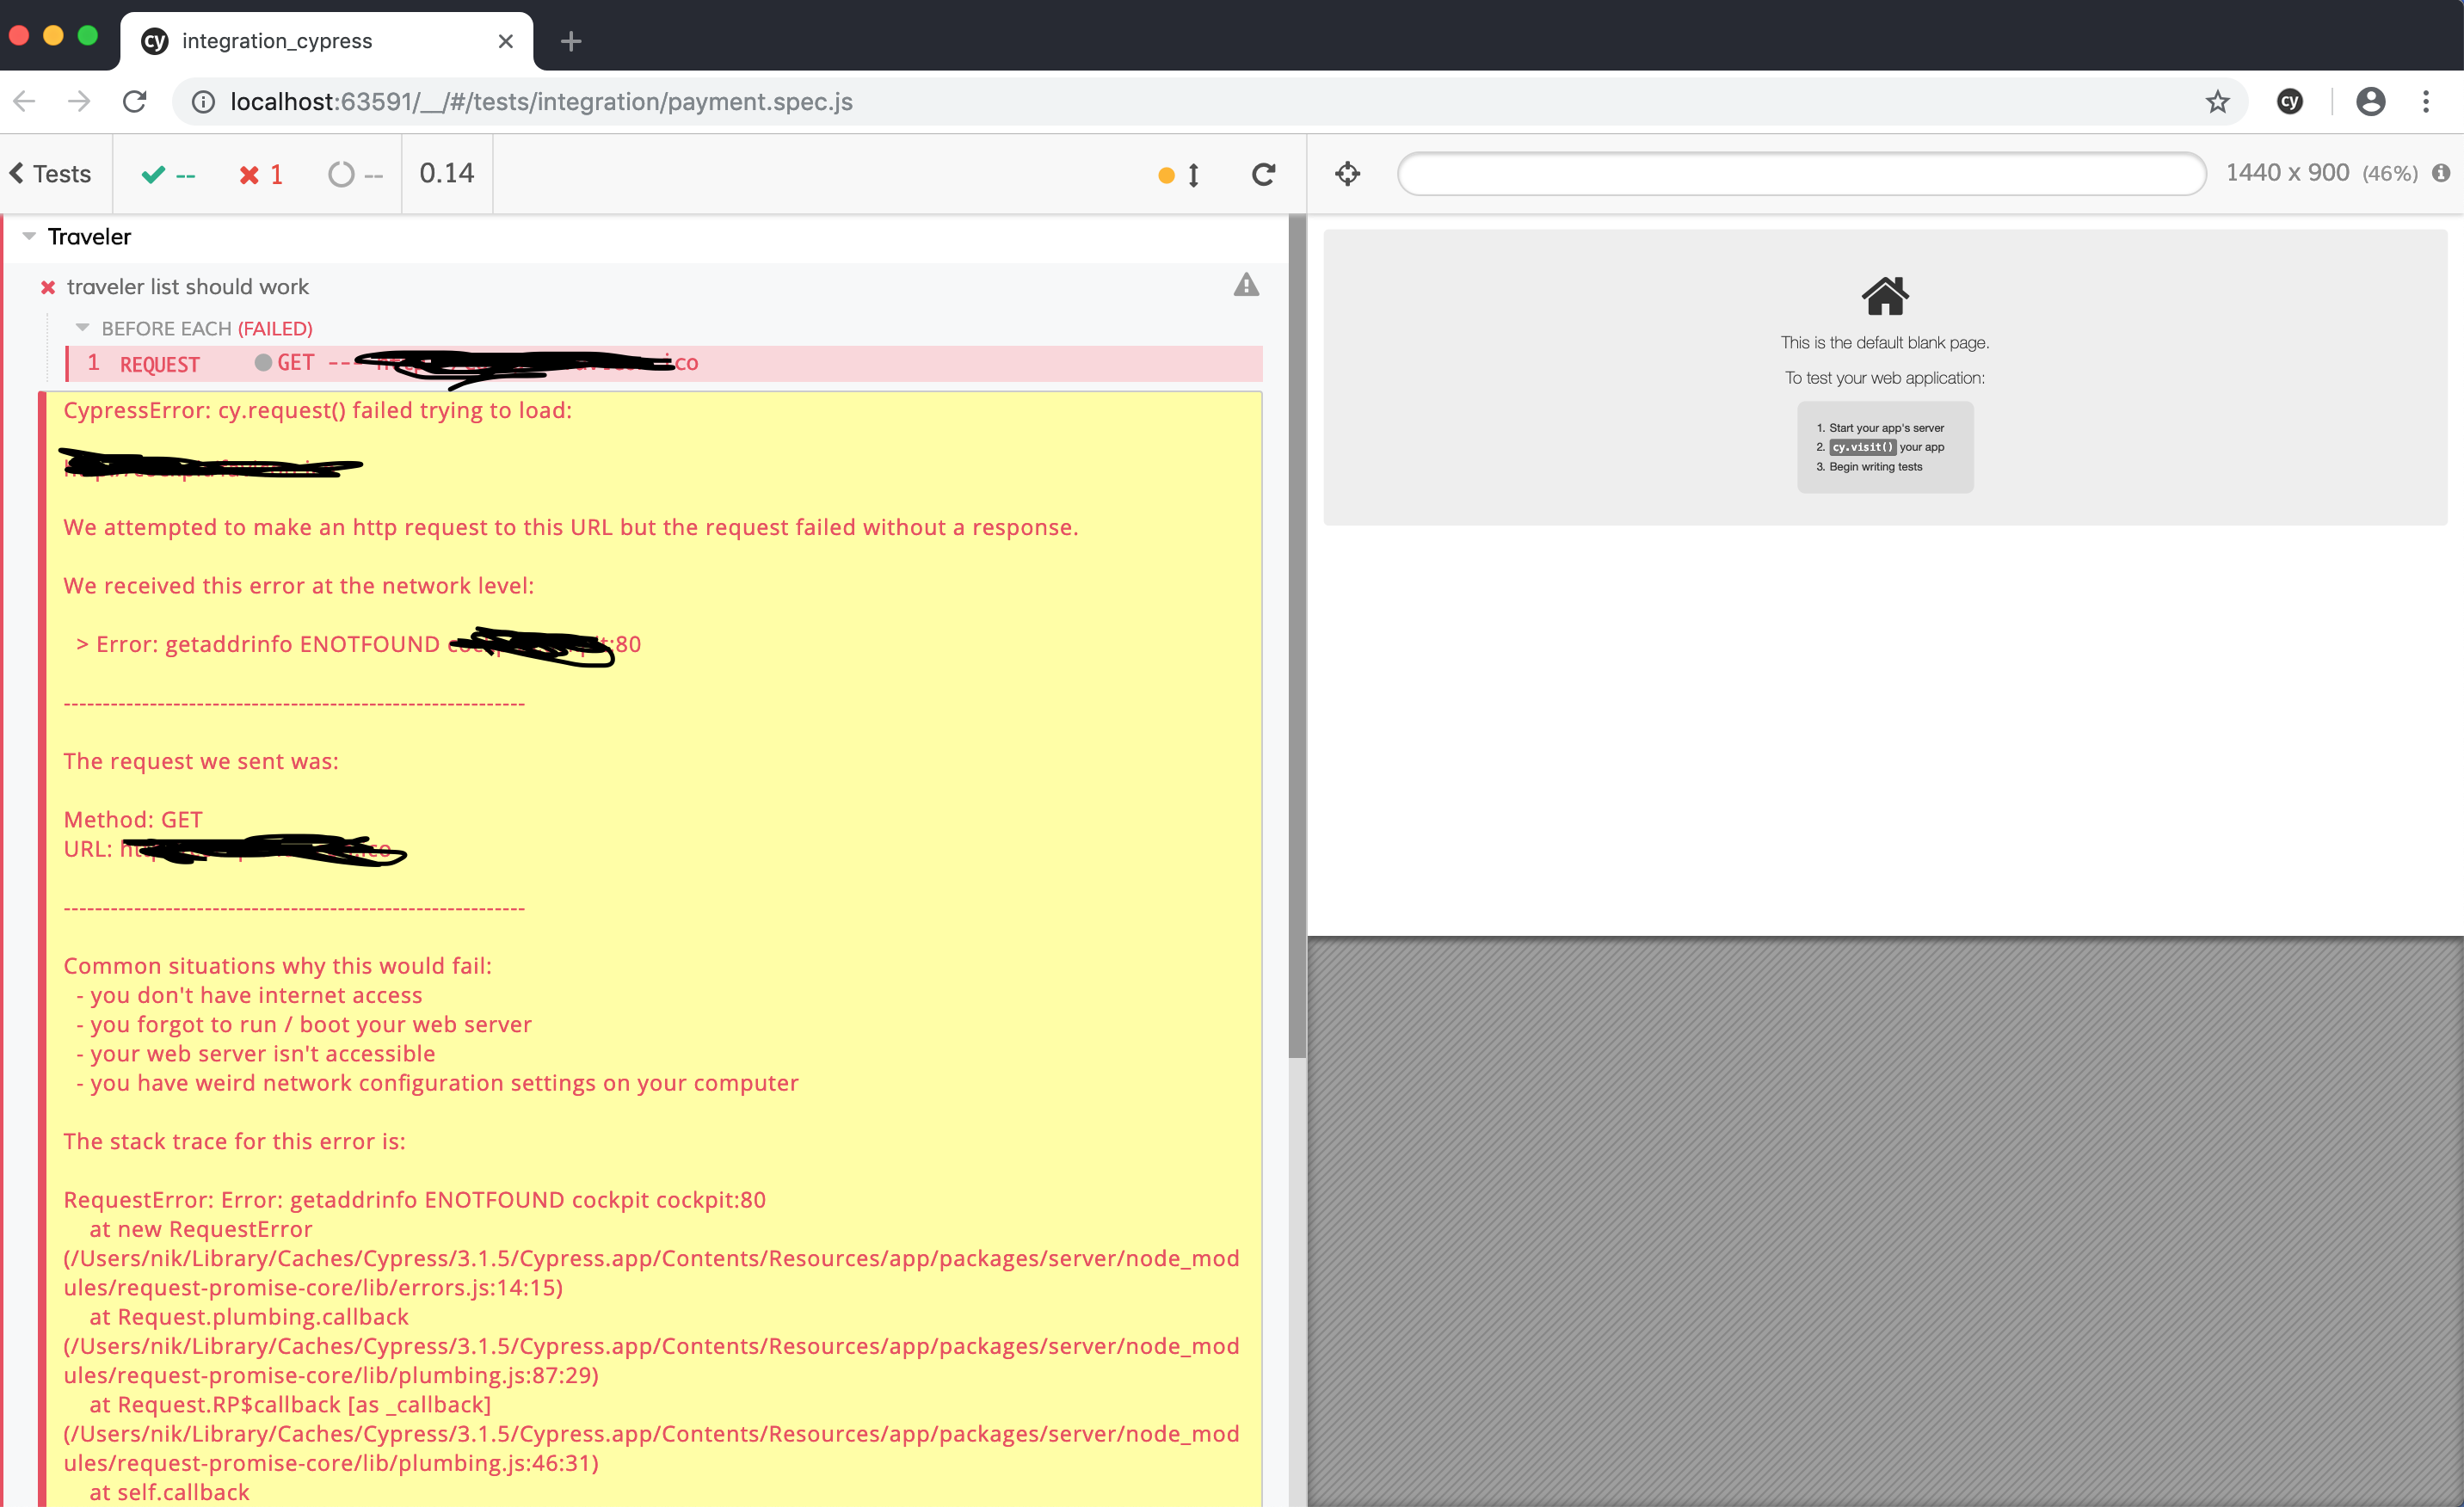Reload the browser page
The image size is (2464, 1507).
(x=135, y=101)
